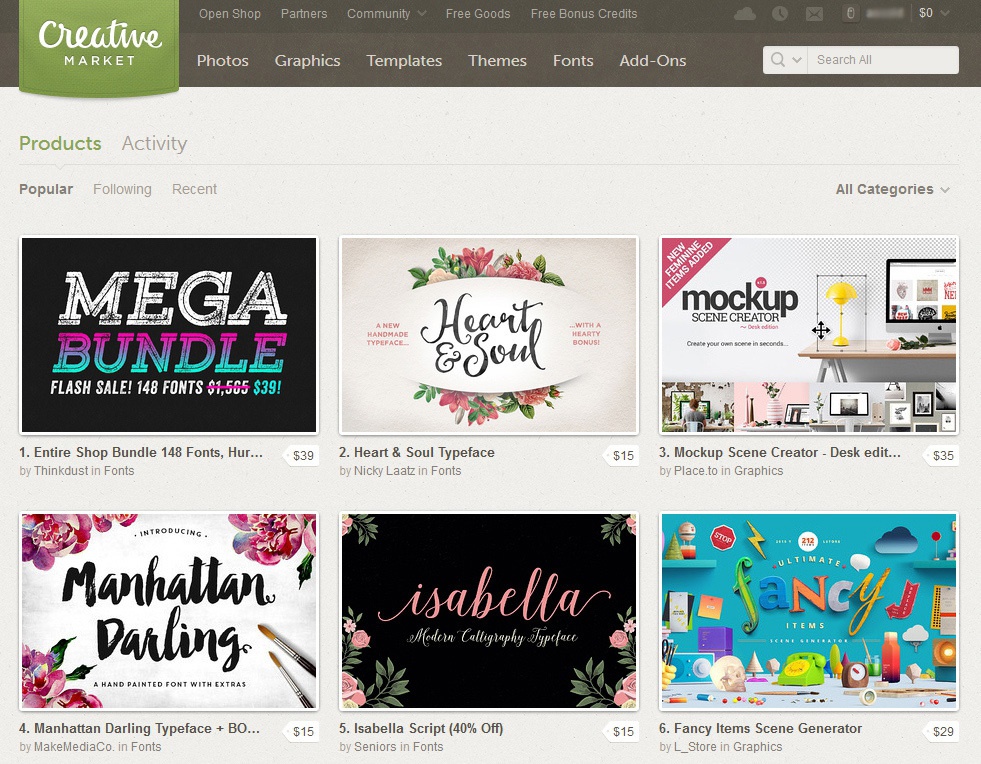Switch to the Activity tab
981x764 pixels.
pos(154,143)
